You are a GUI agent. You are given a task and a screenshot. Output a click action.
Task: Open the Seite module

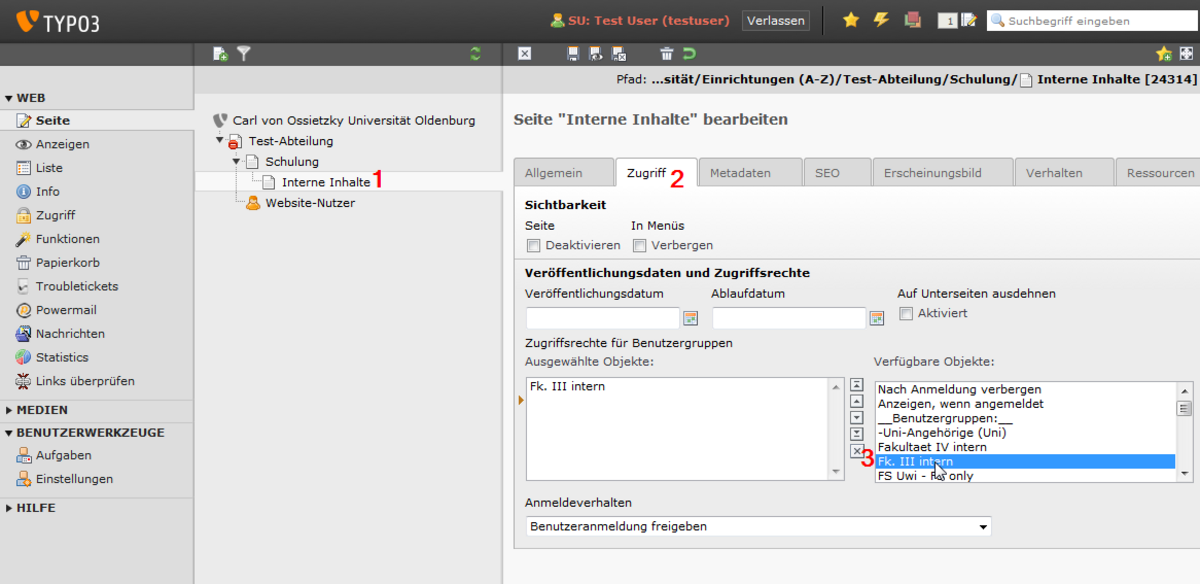click(53, 120)
